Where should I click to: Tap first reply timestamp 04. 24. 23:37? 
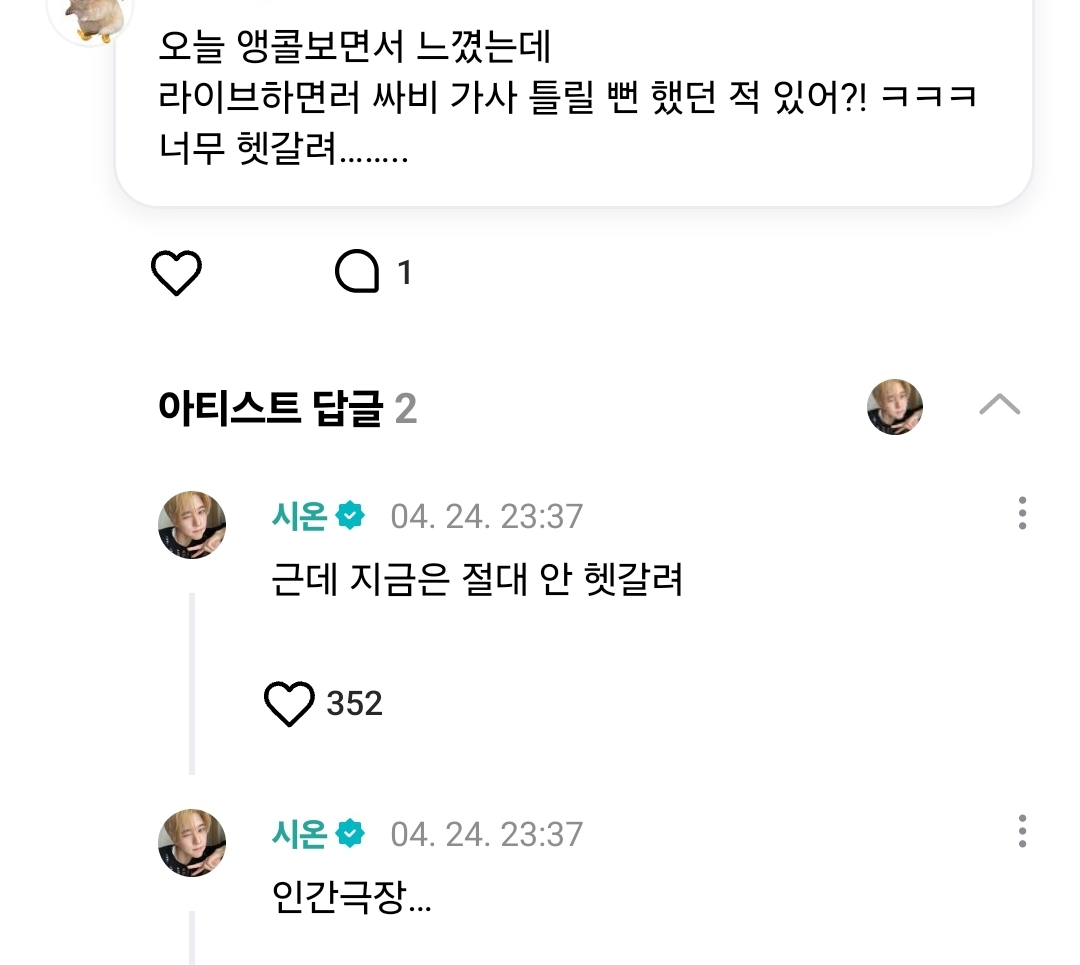(487, 517)
